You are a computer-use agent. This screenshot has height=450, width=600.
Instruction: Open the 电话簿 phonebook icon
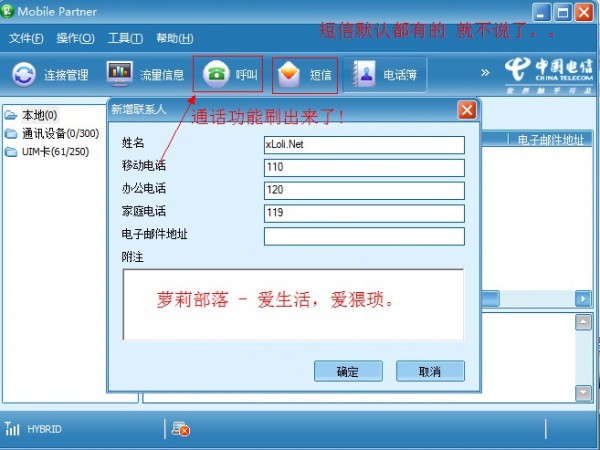click(x=364, y=74)
